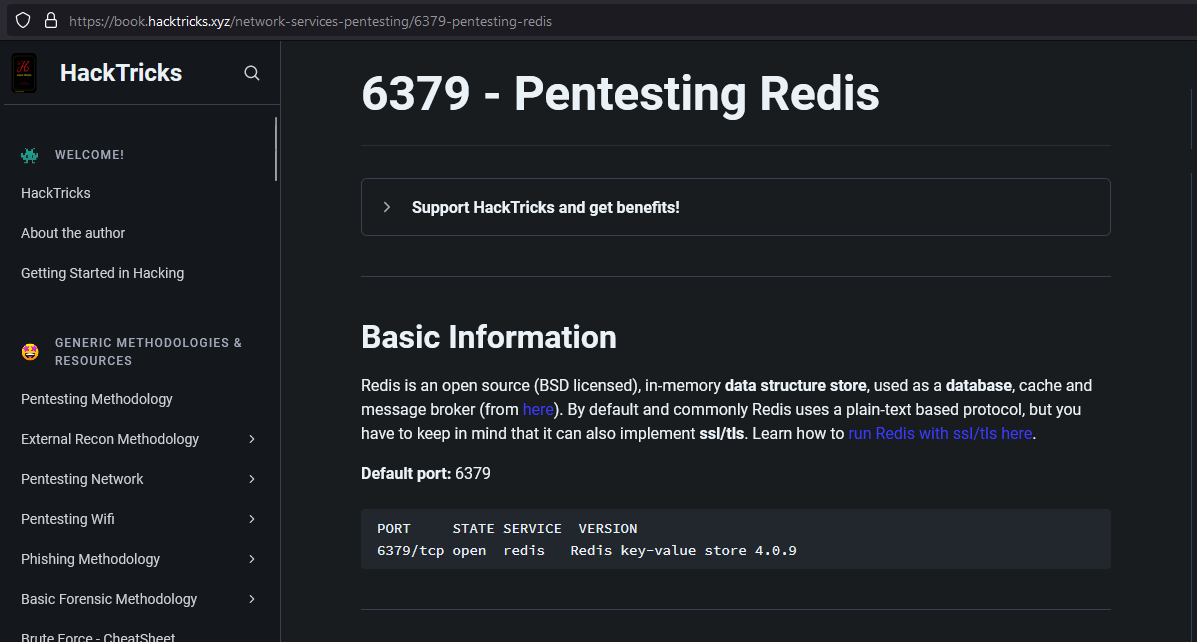Open About the author page
Viewport: 1197px width, 642px height.
(73, 233)
